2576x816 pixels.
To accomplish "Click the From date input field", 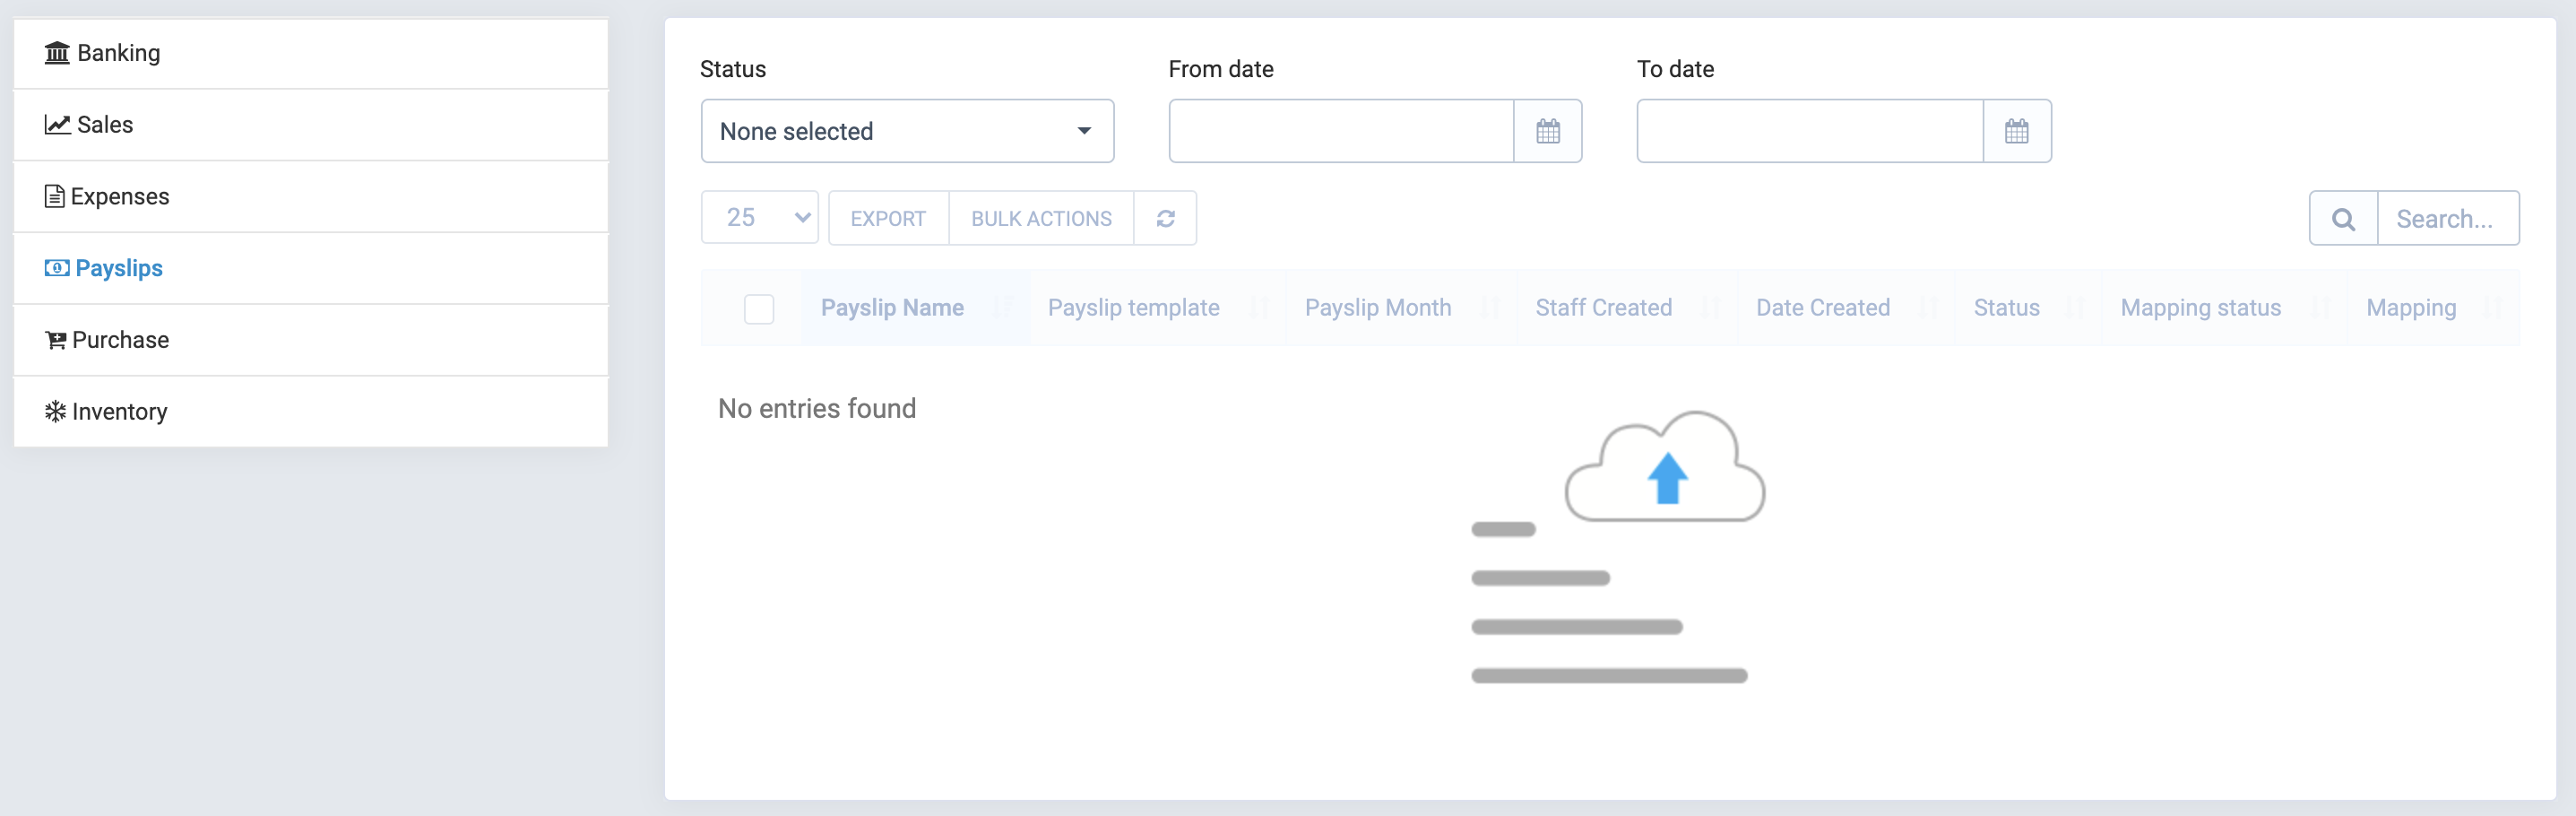I will [x=1341, y=131].
